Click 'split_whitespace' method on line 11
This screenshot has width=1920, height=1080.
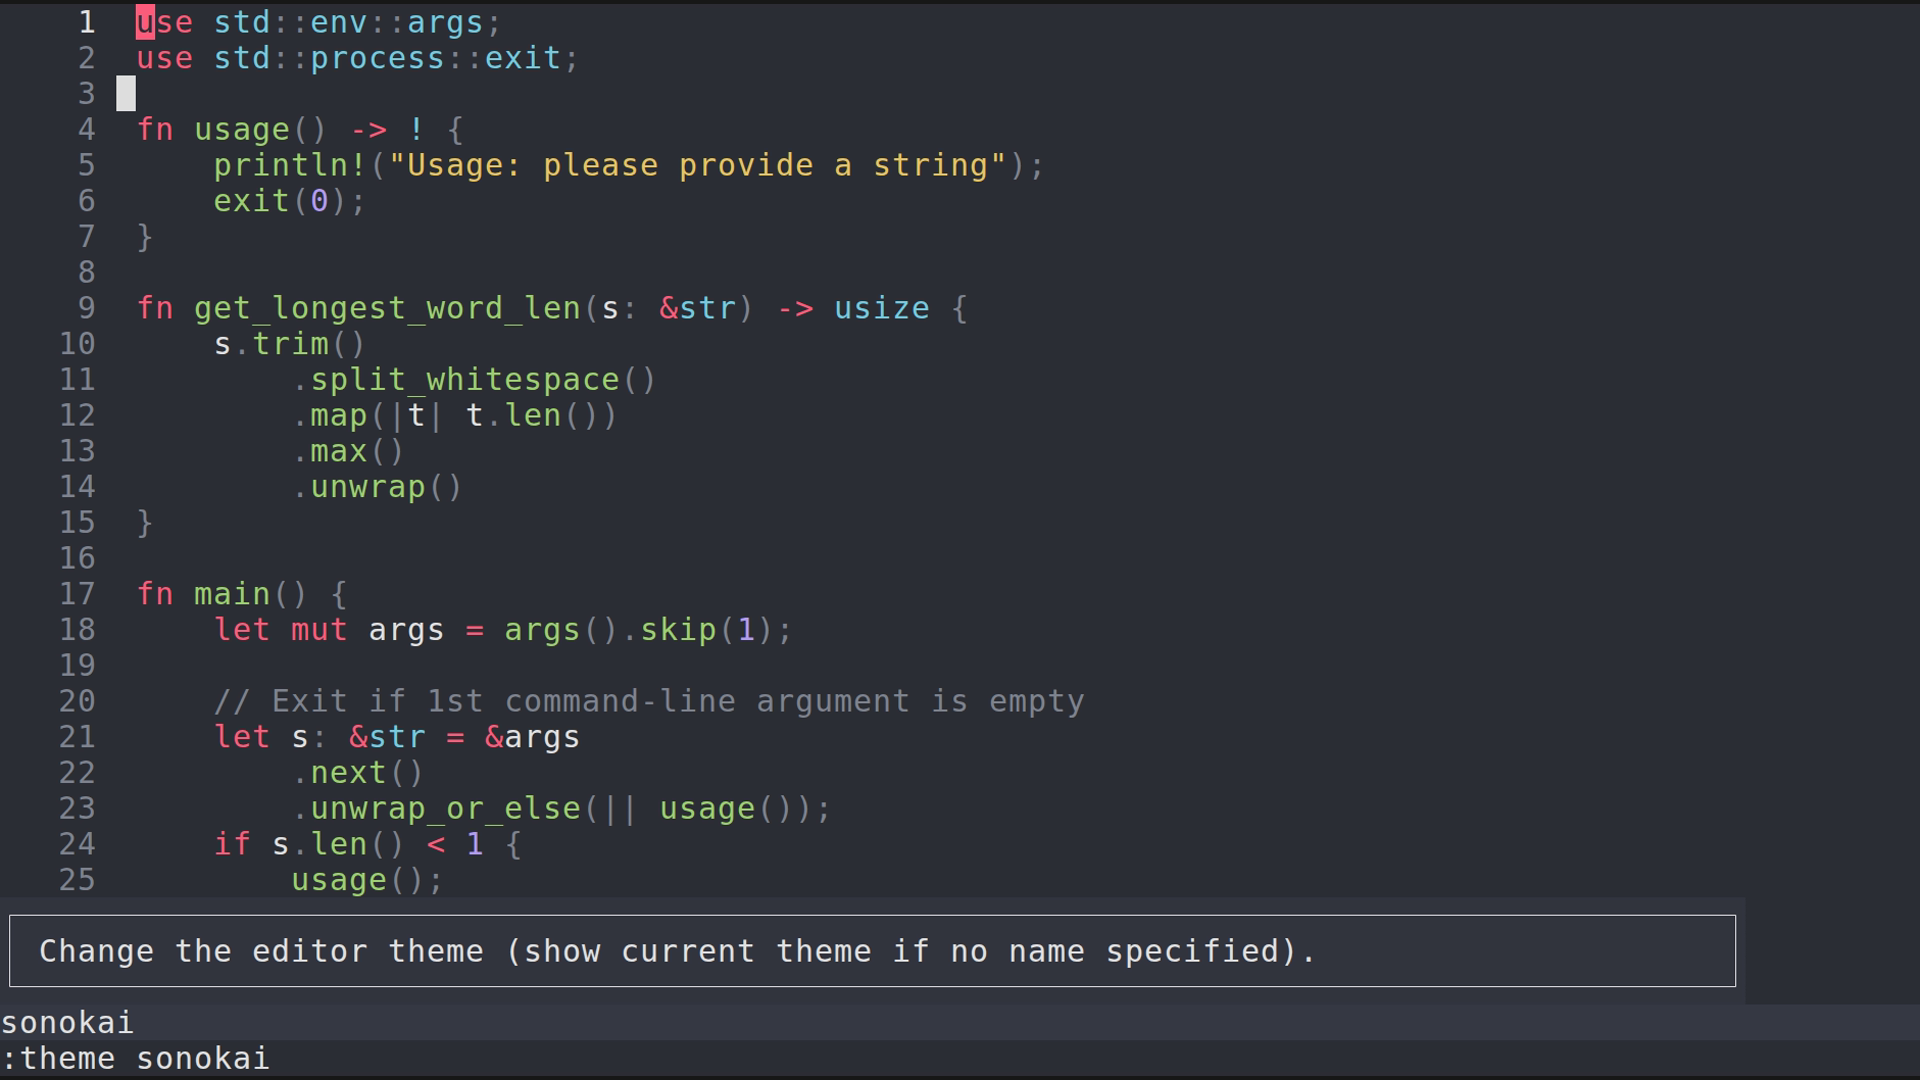[x=464, y=380]
